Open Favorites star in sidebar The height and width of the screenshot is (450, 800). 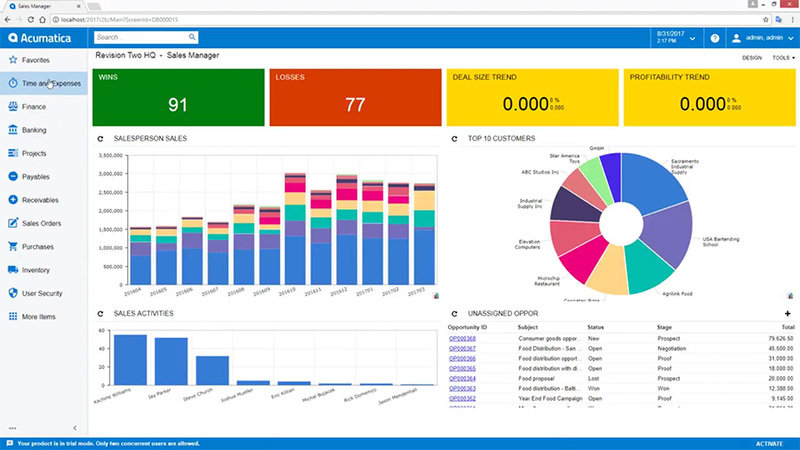[x=13, y=60]
